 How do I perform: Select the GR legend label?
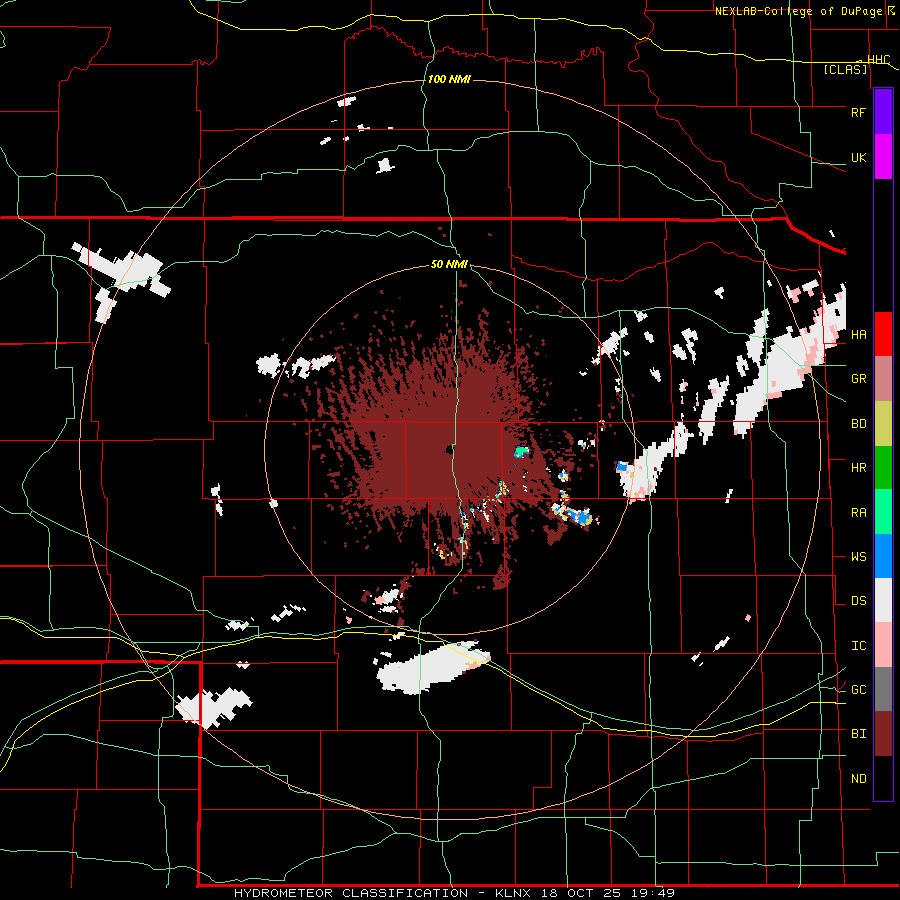click(858, 379)
